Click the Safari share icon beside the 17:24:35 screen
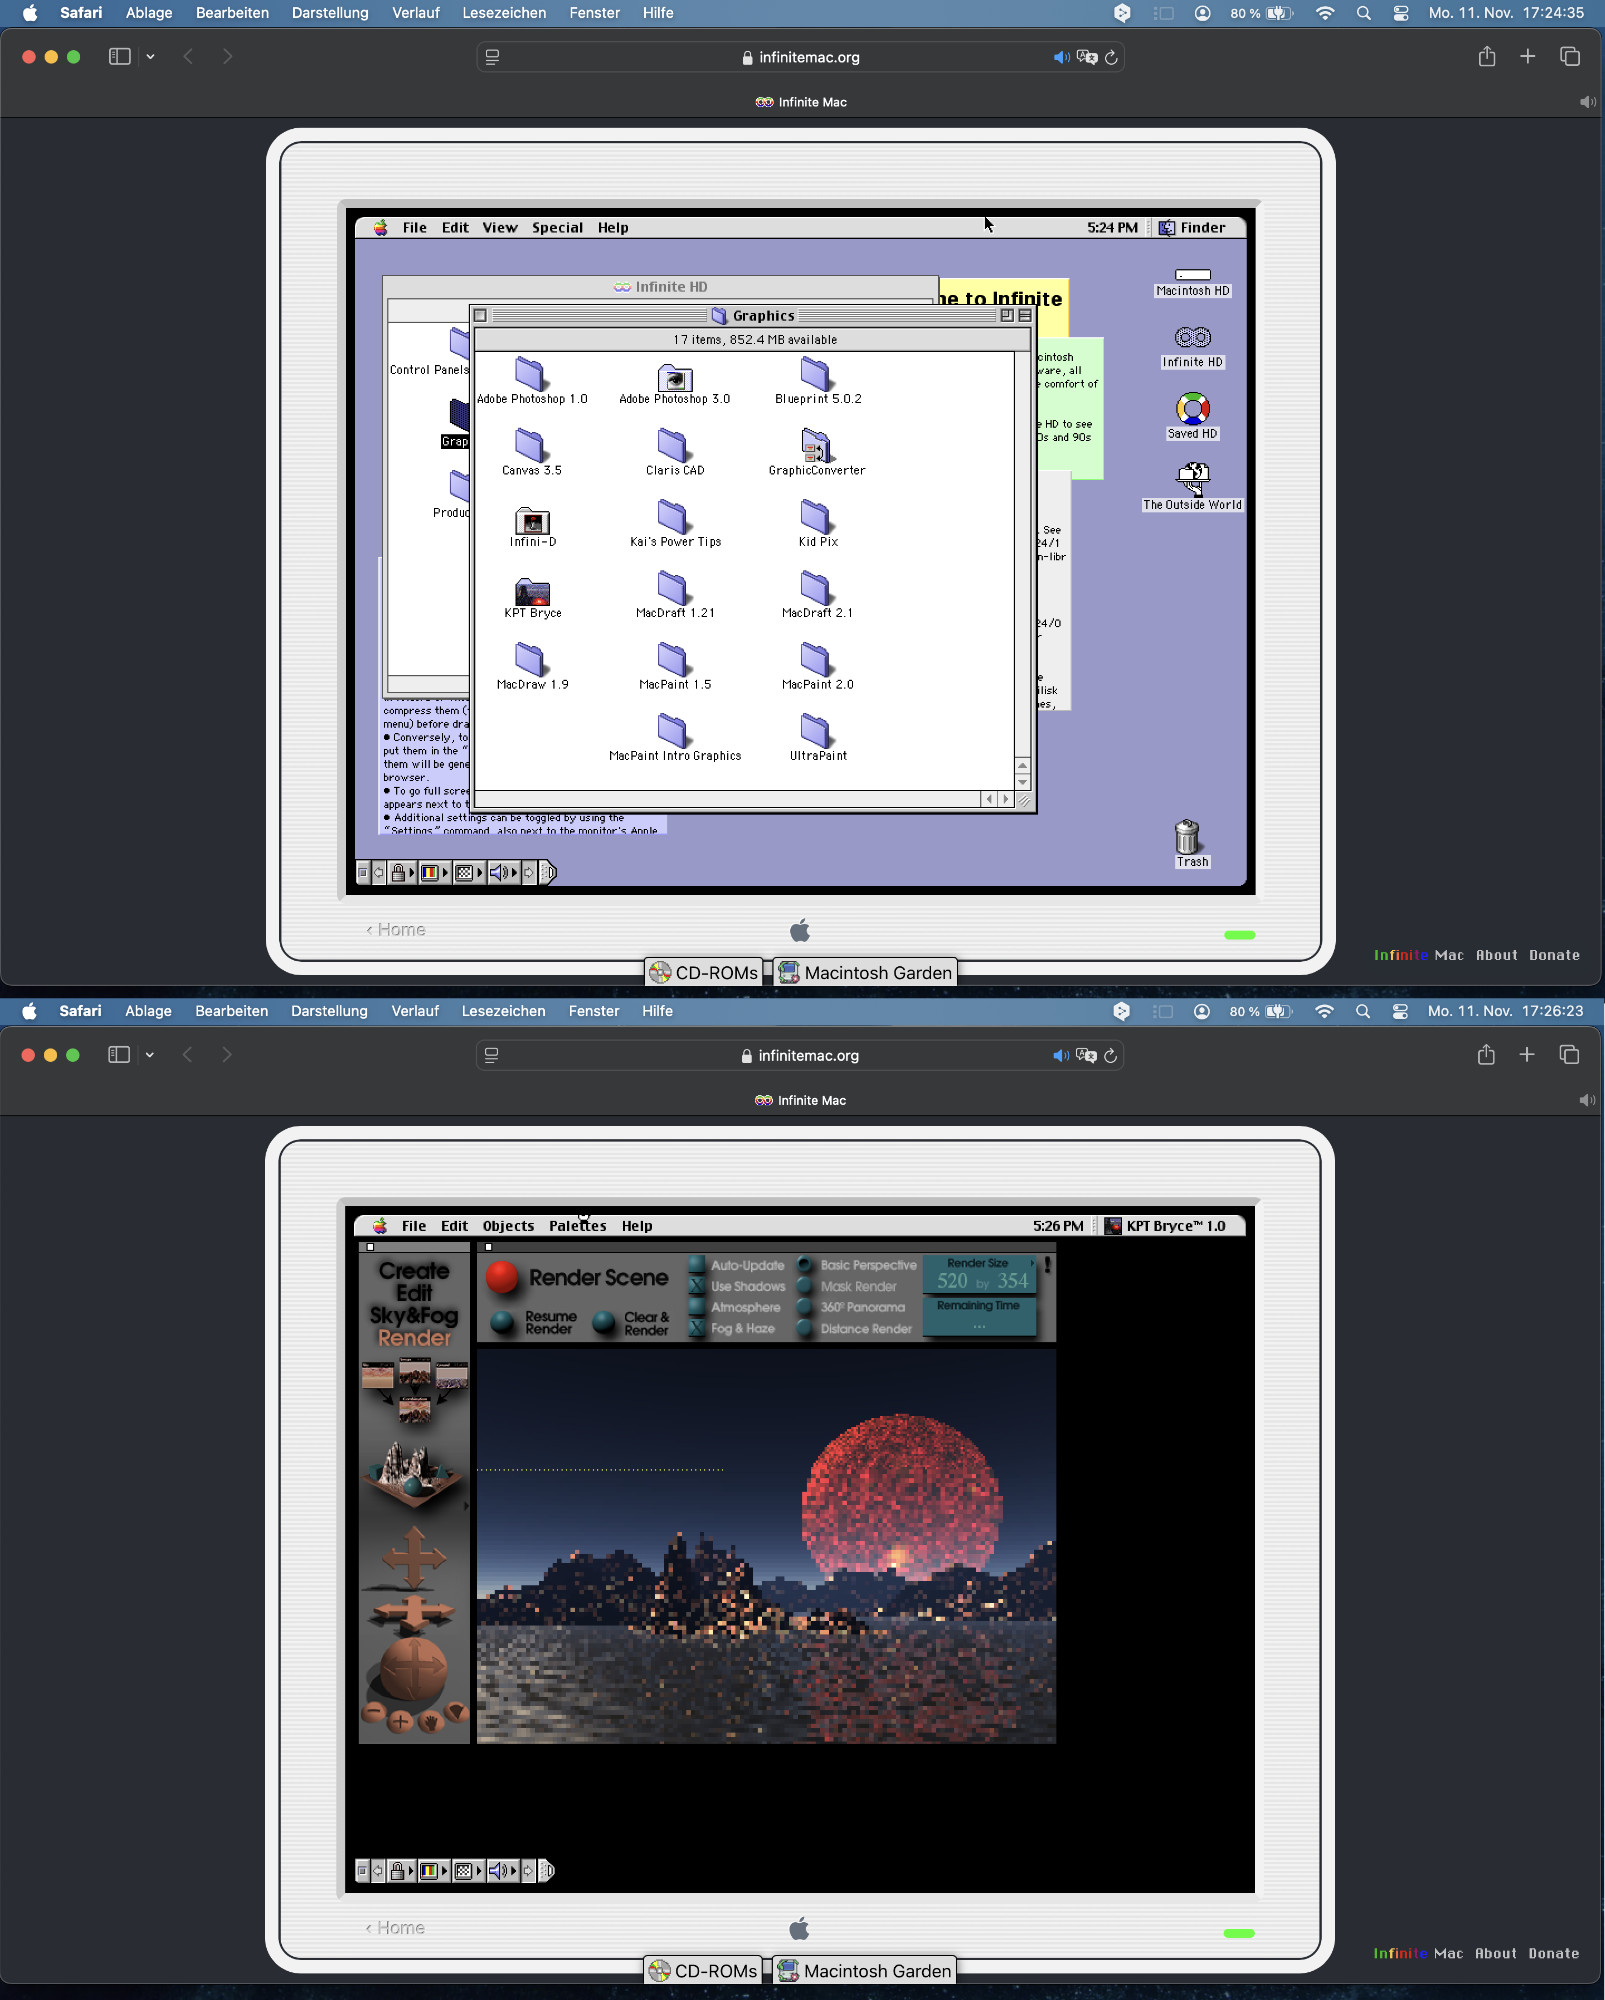 (1487, 57)
